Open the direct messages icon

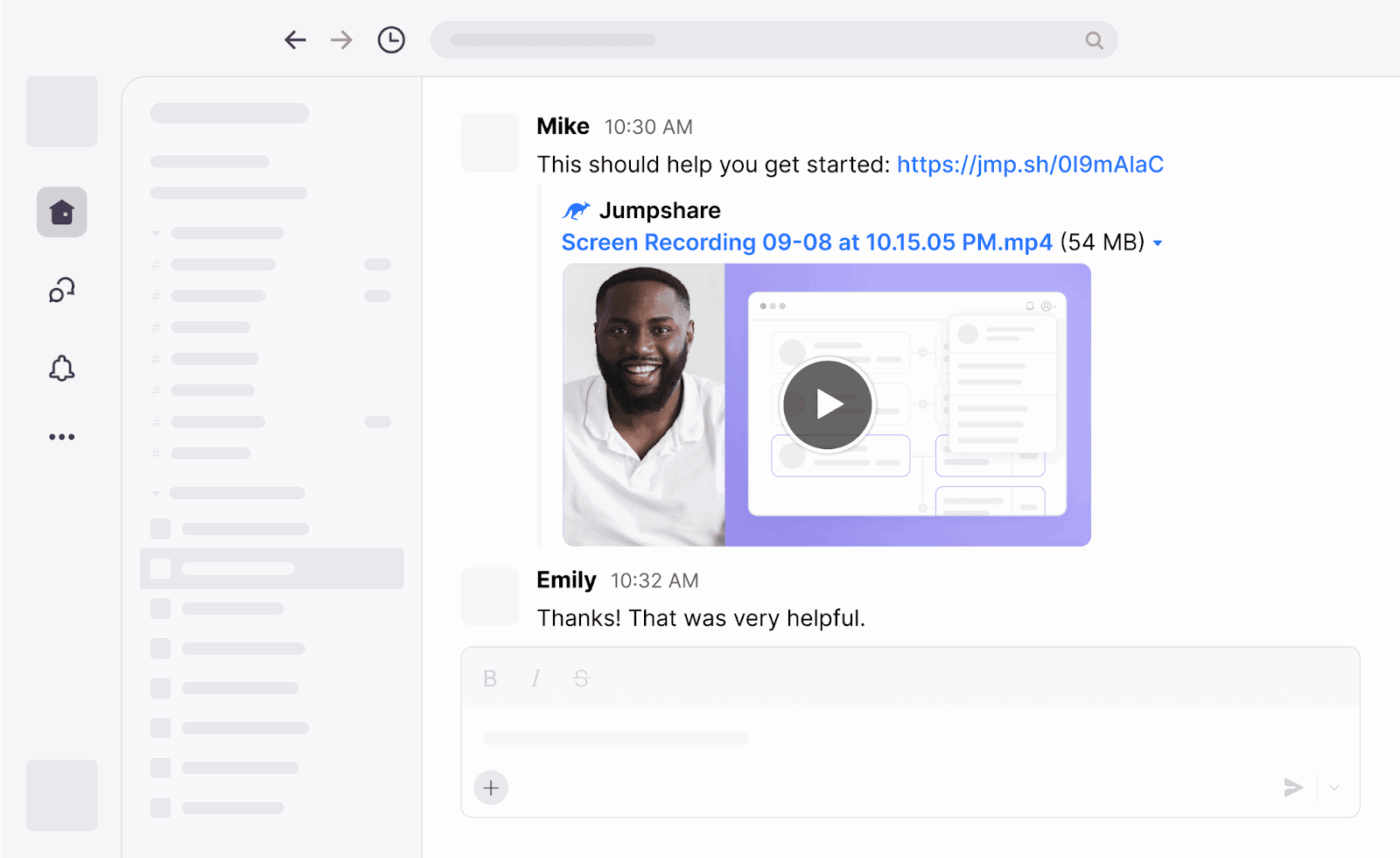[x=61, y=290]
